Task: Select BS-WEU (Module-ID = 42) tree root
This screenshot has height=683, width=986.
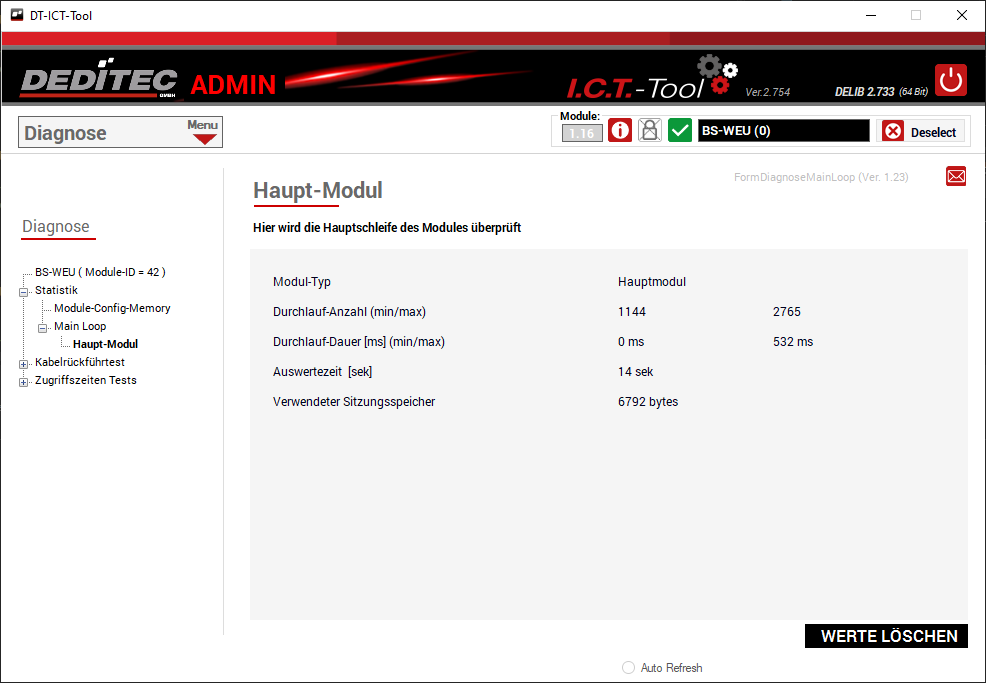Action: (x=100, y=272)
